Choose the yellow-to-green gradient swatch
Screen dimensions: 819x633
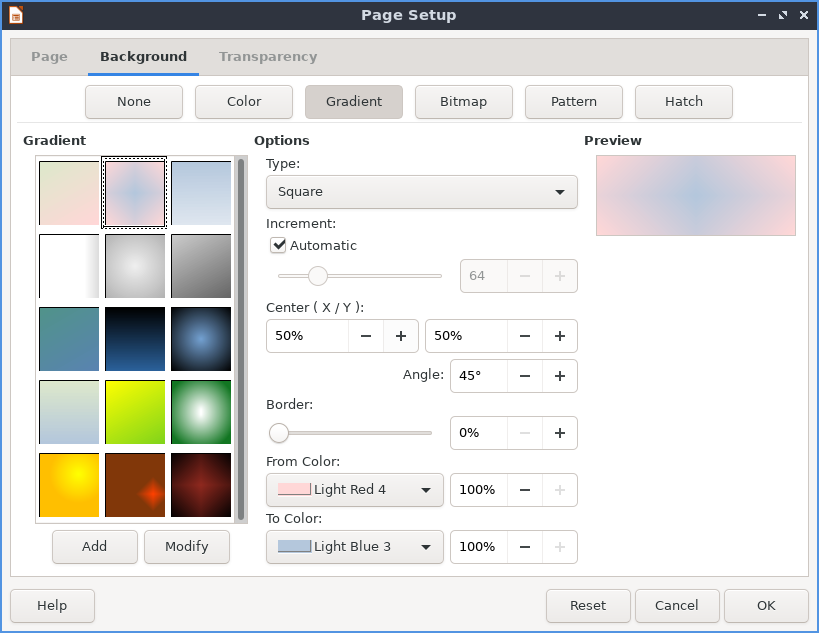coord(135,412)
